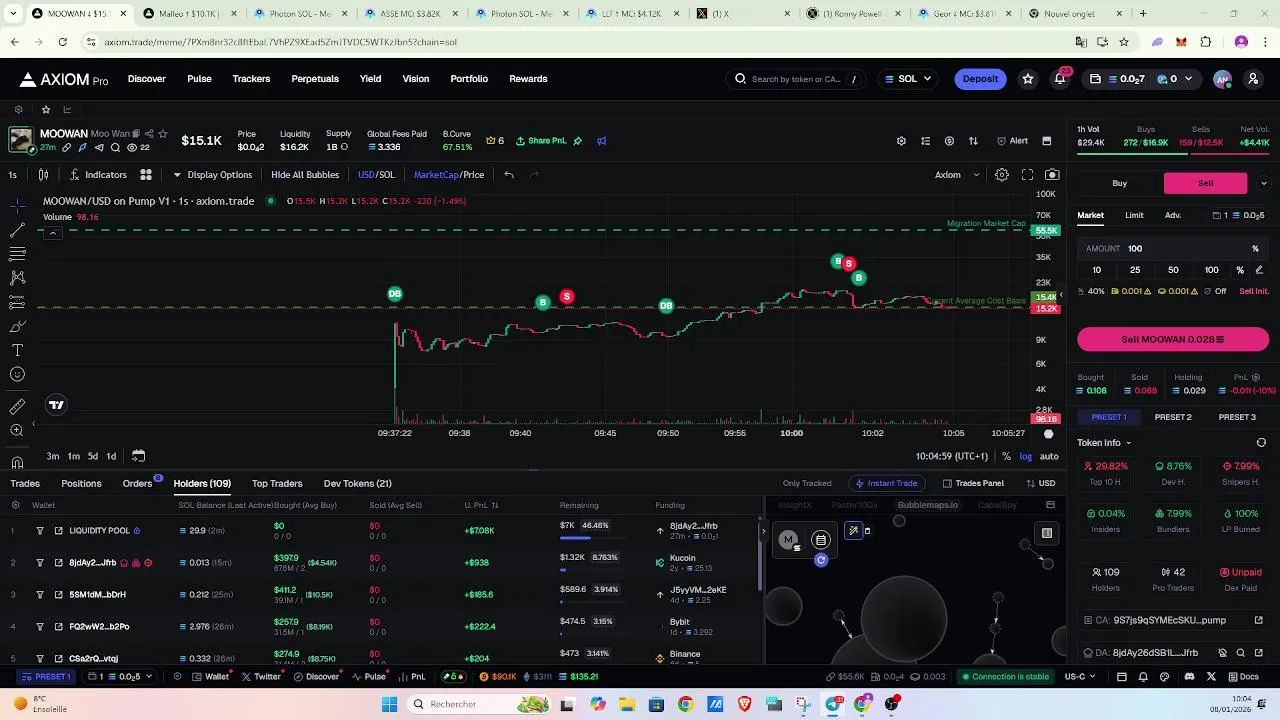Select the brush drawing tool

pos(17,326)
